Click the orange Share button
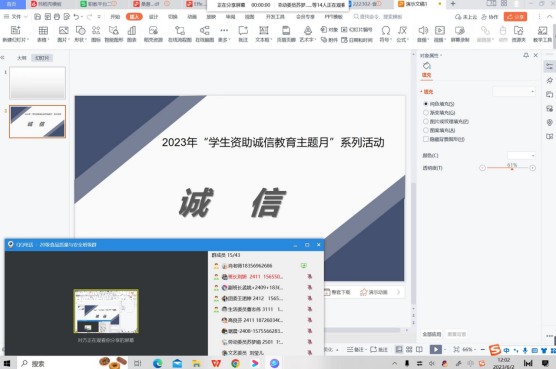 pos(516,17)
